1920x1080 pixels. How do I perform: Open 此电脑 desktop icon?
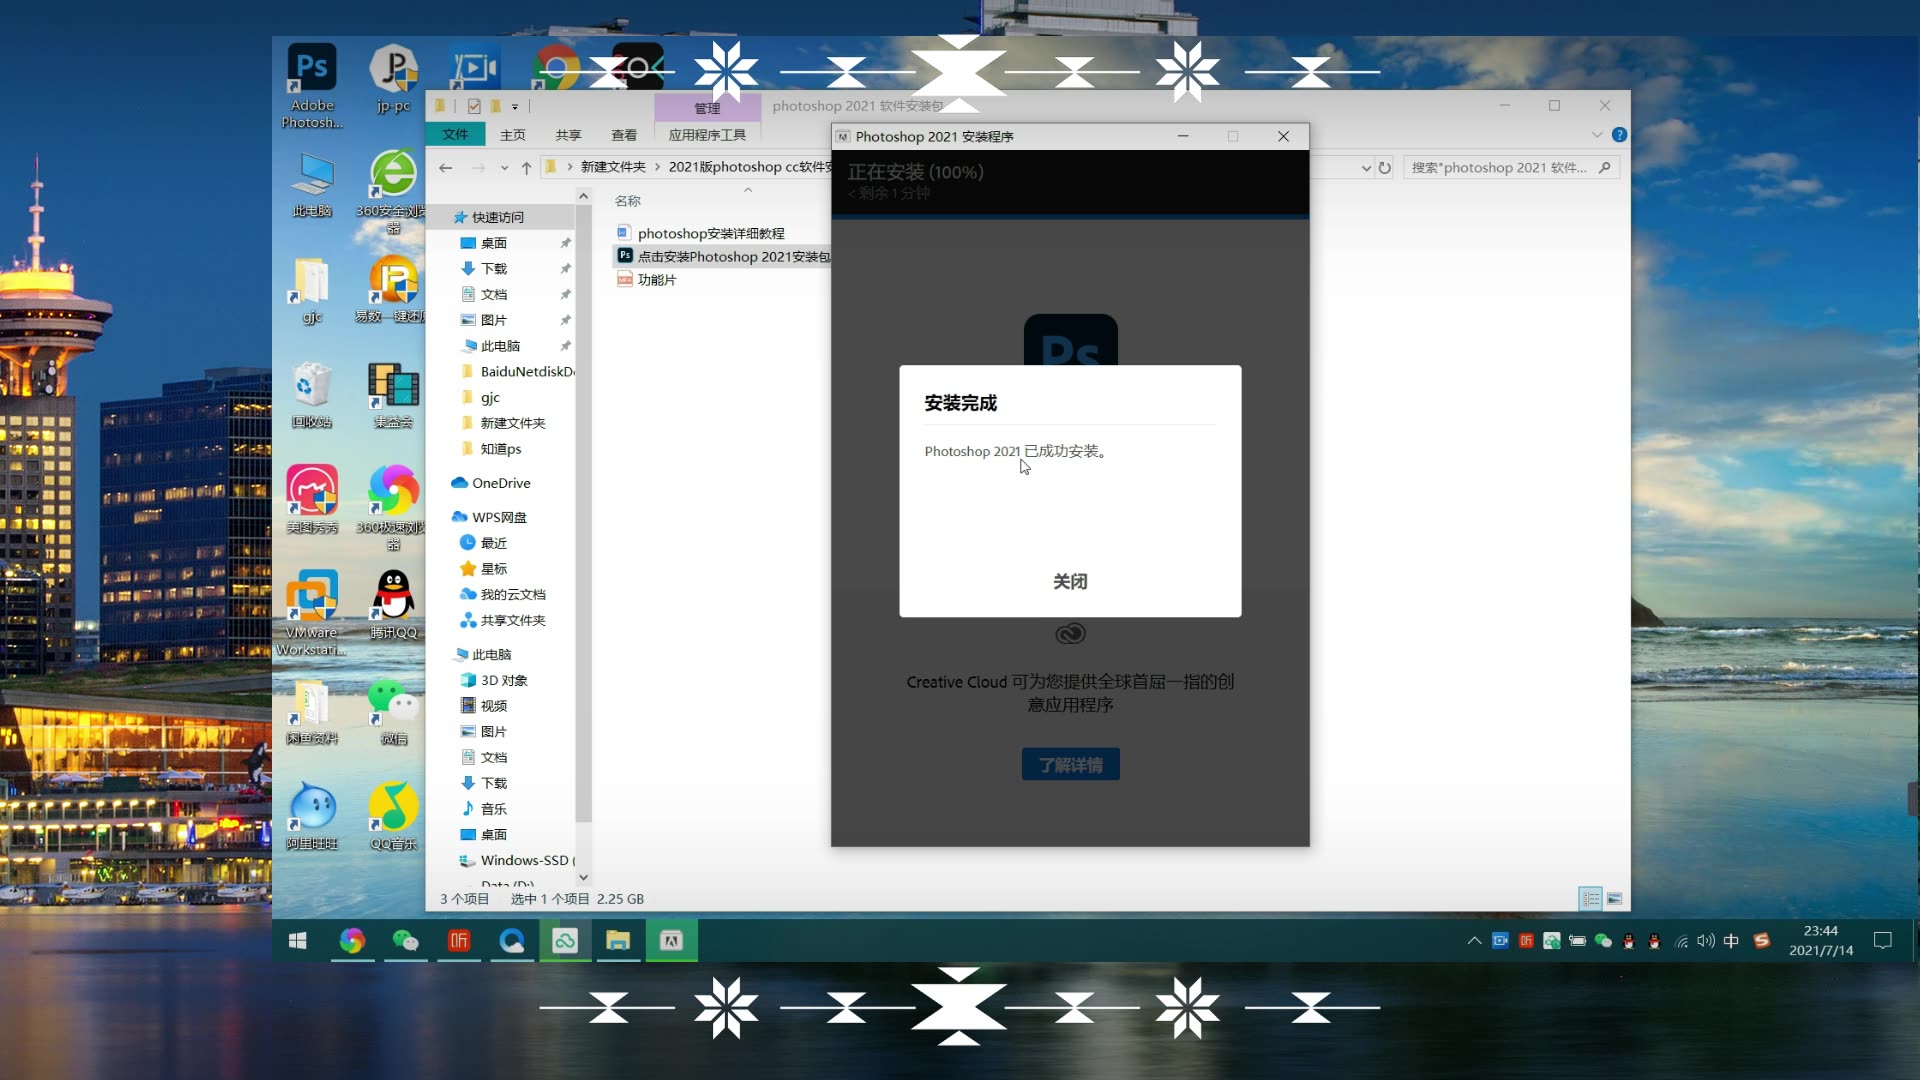[312, 185]
